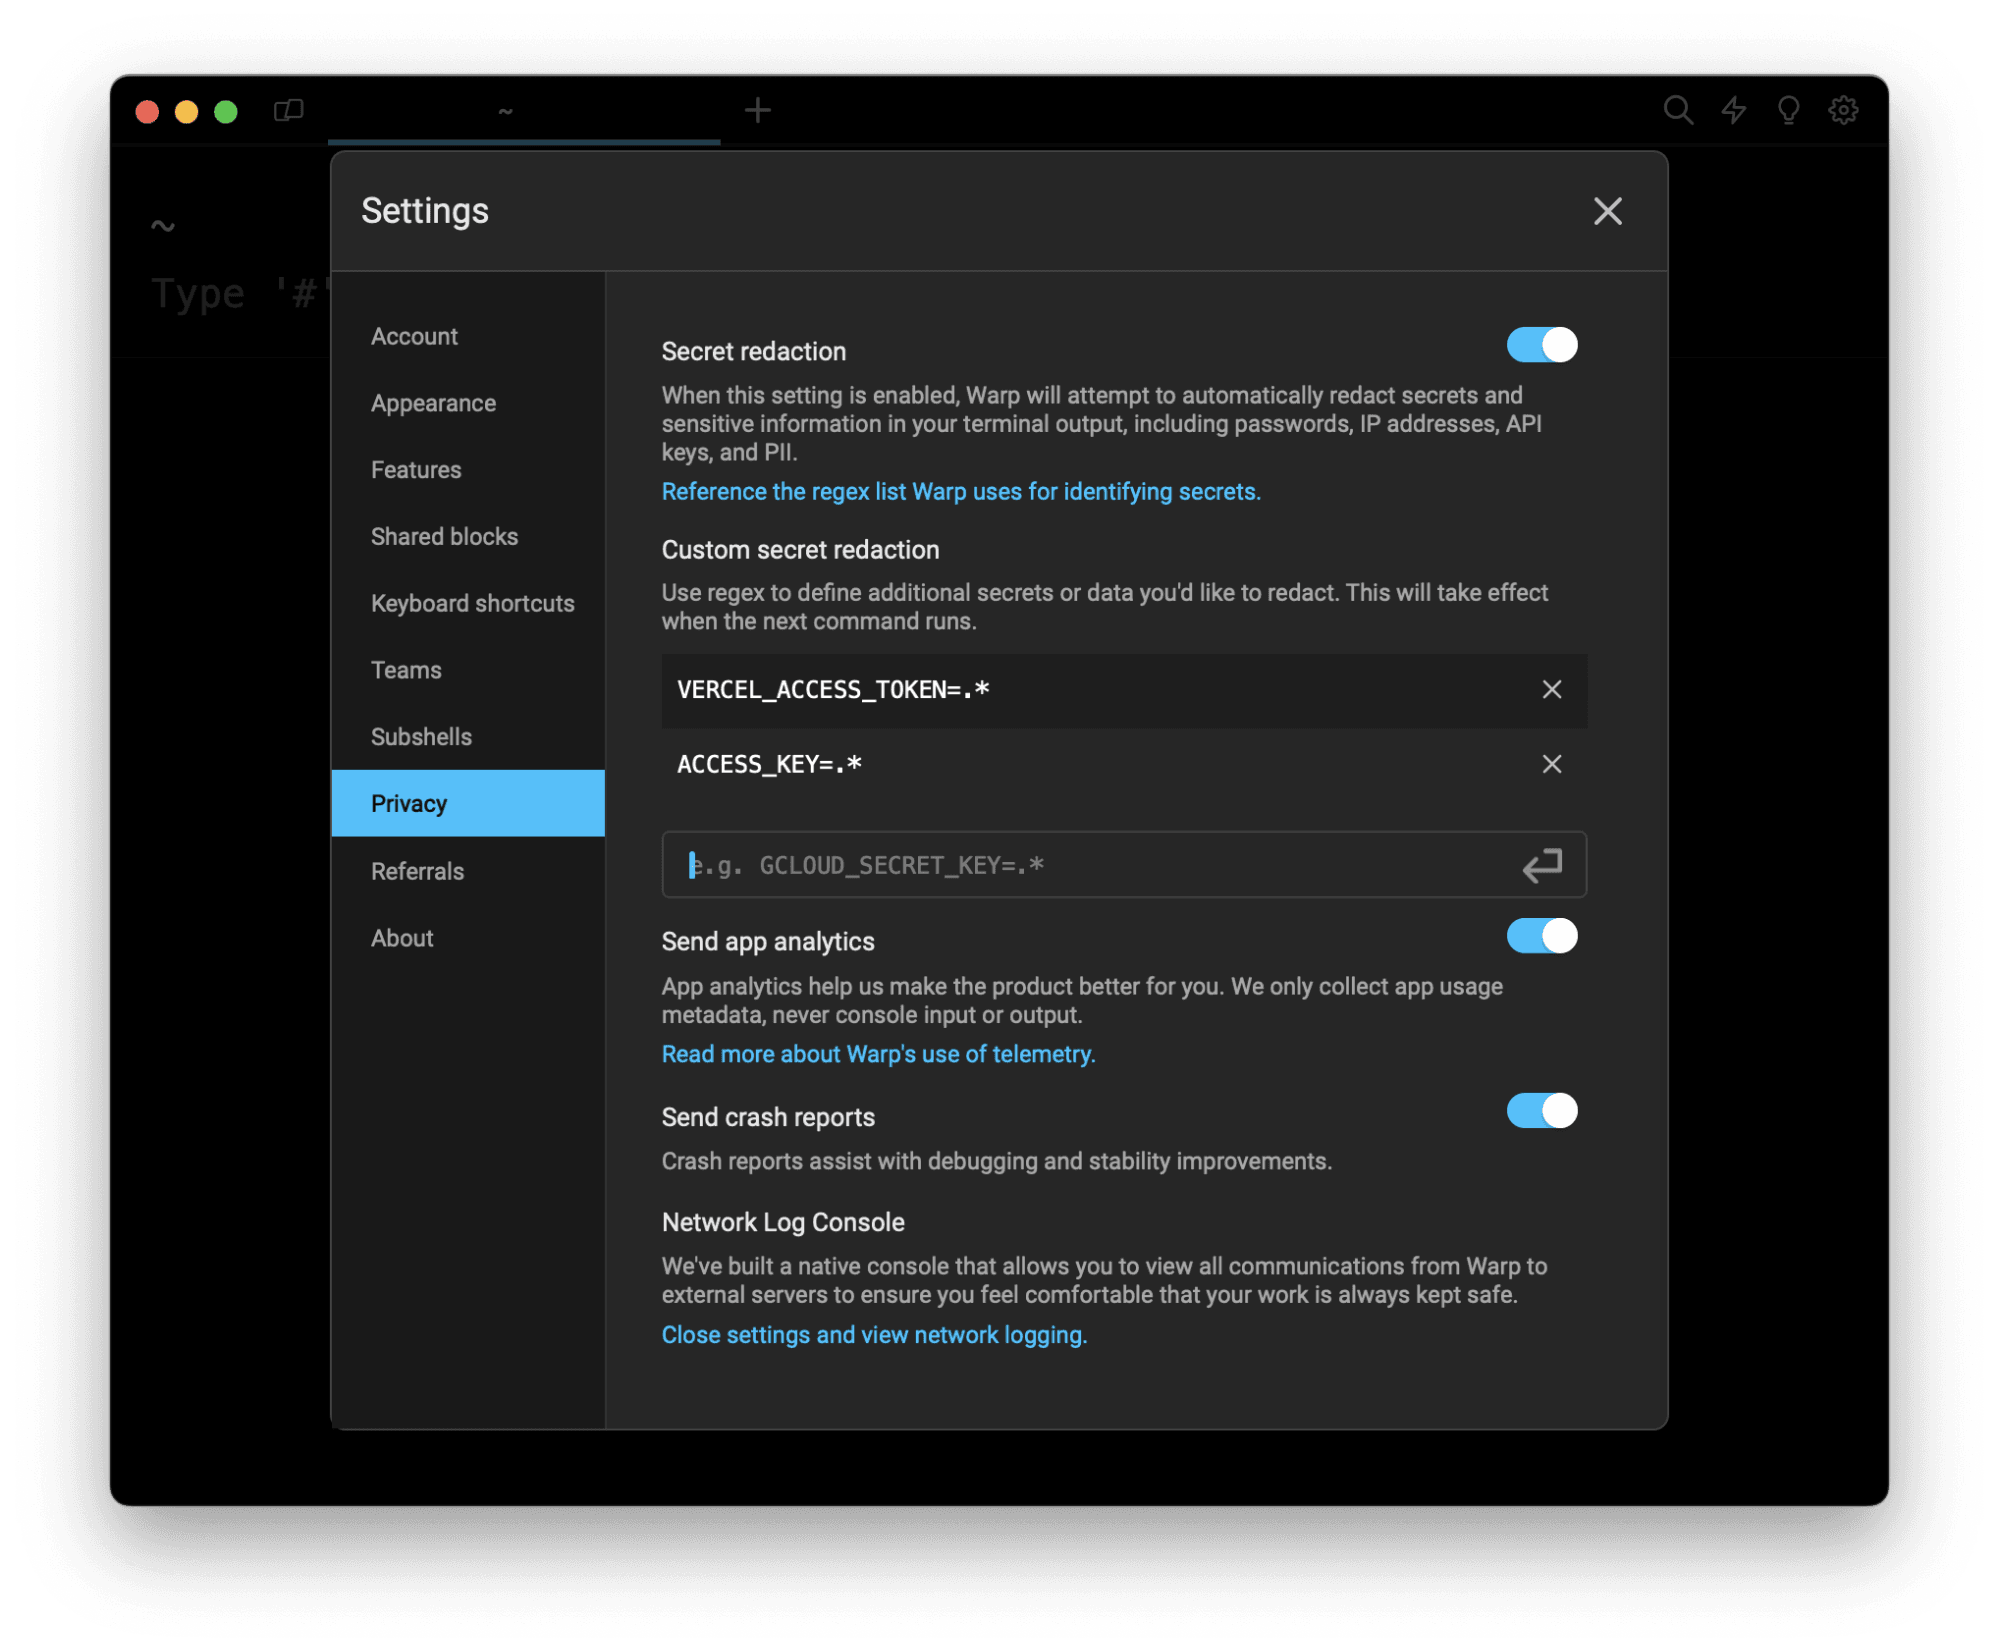Open the regex list reference link
Image resolution: width=1999 pixels, height=1652 pixels.
coord(960,492)
